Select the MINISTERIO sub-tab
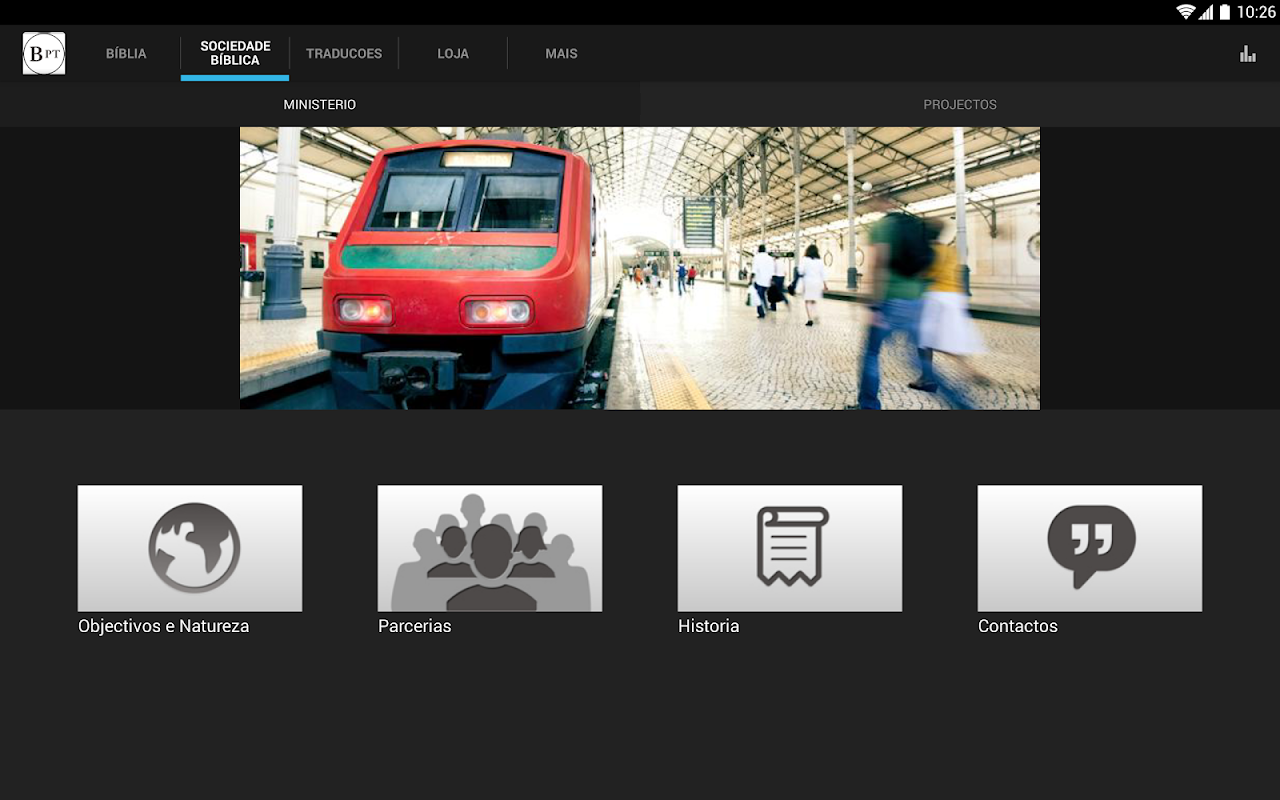The height and width of the screenshot is (800, 1280). pos(320,104)
